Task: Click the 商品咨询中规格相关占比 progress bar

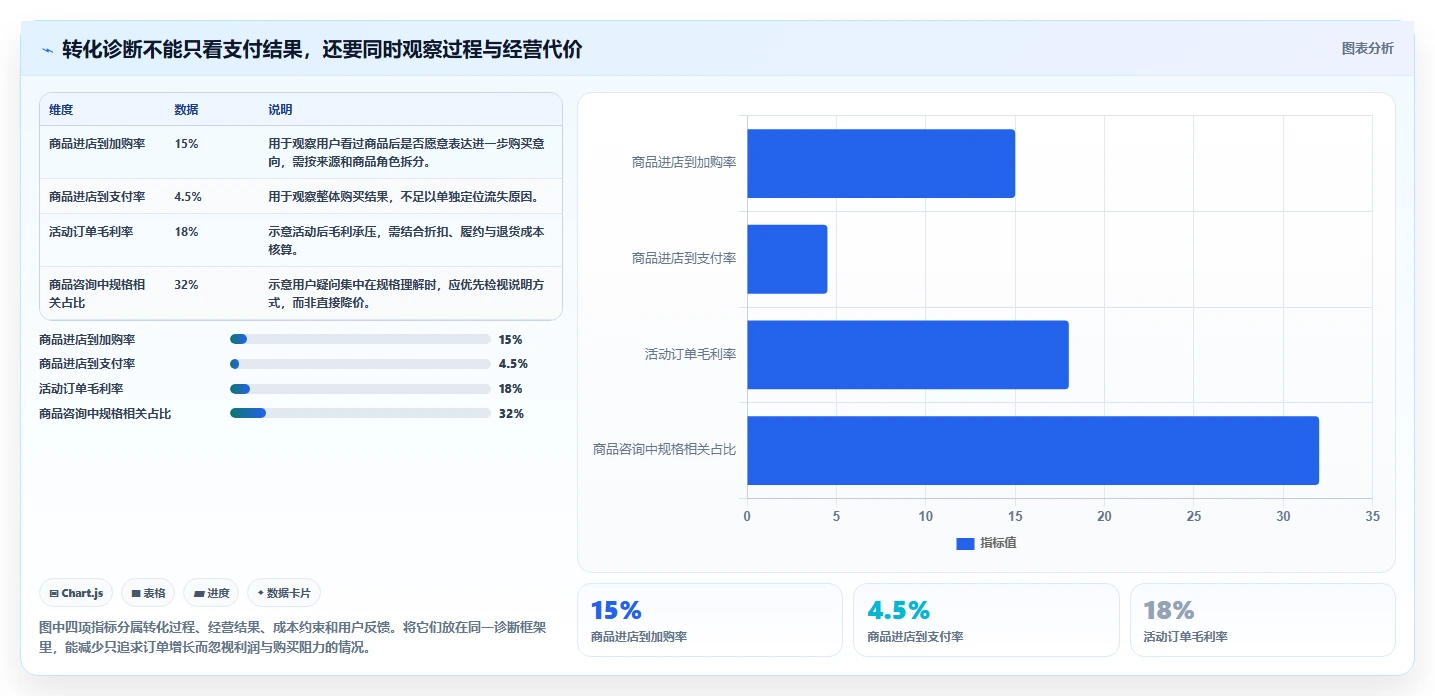Action: (x=360, y=413)
